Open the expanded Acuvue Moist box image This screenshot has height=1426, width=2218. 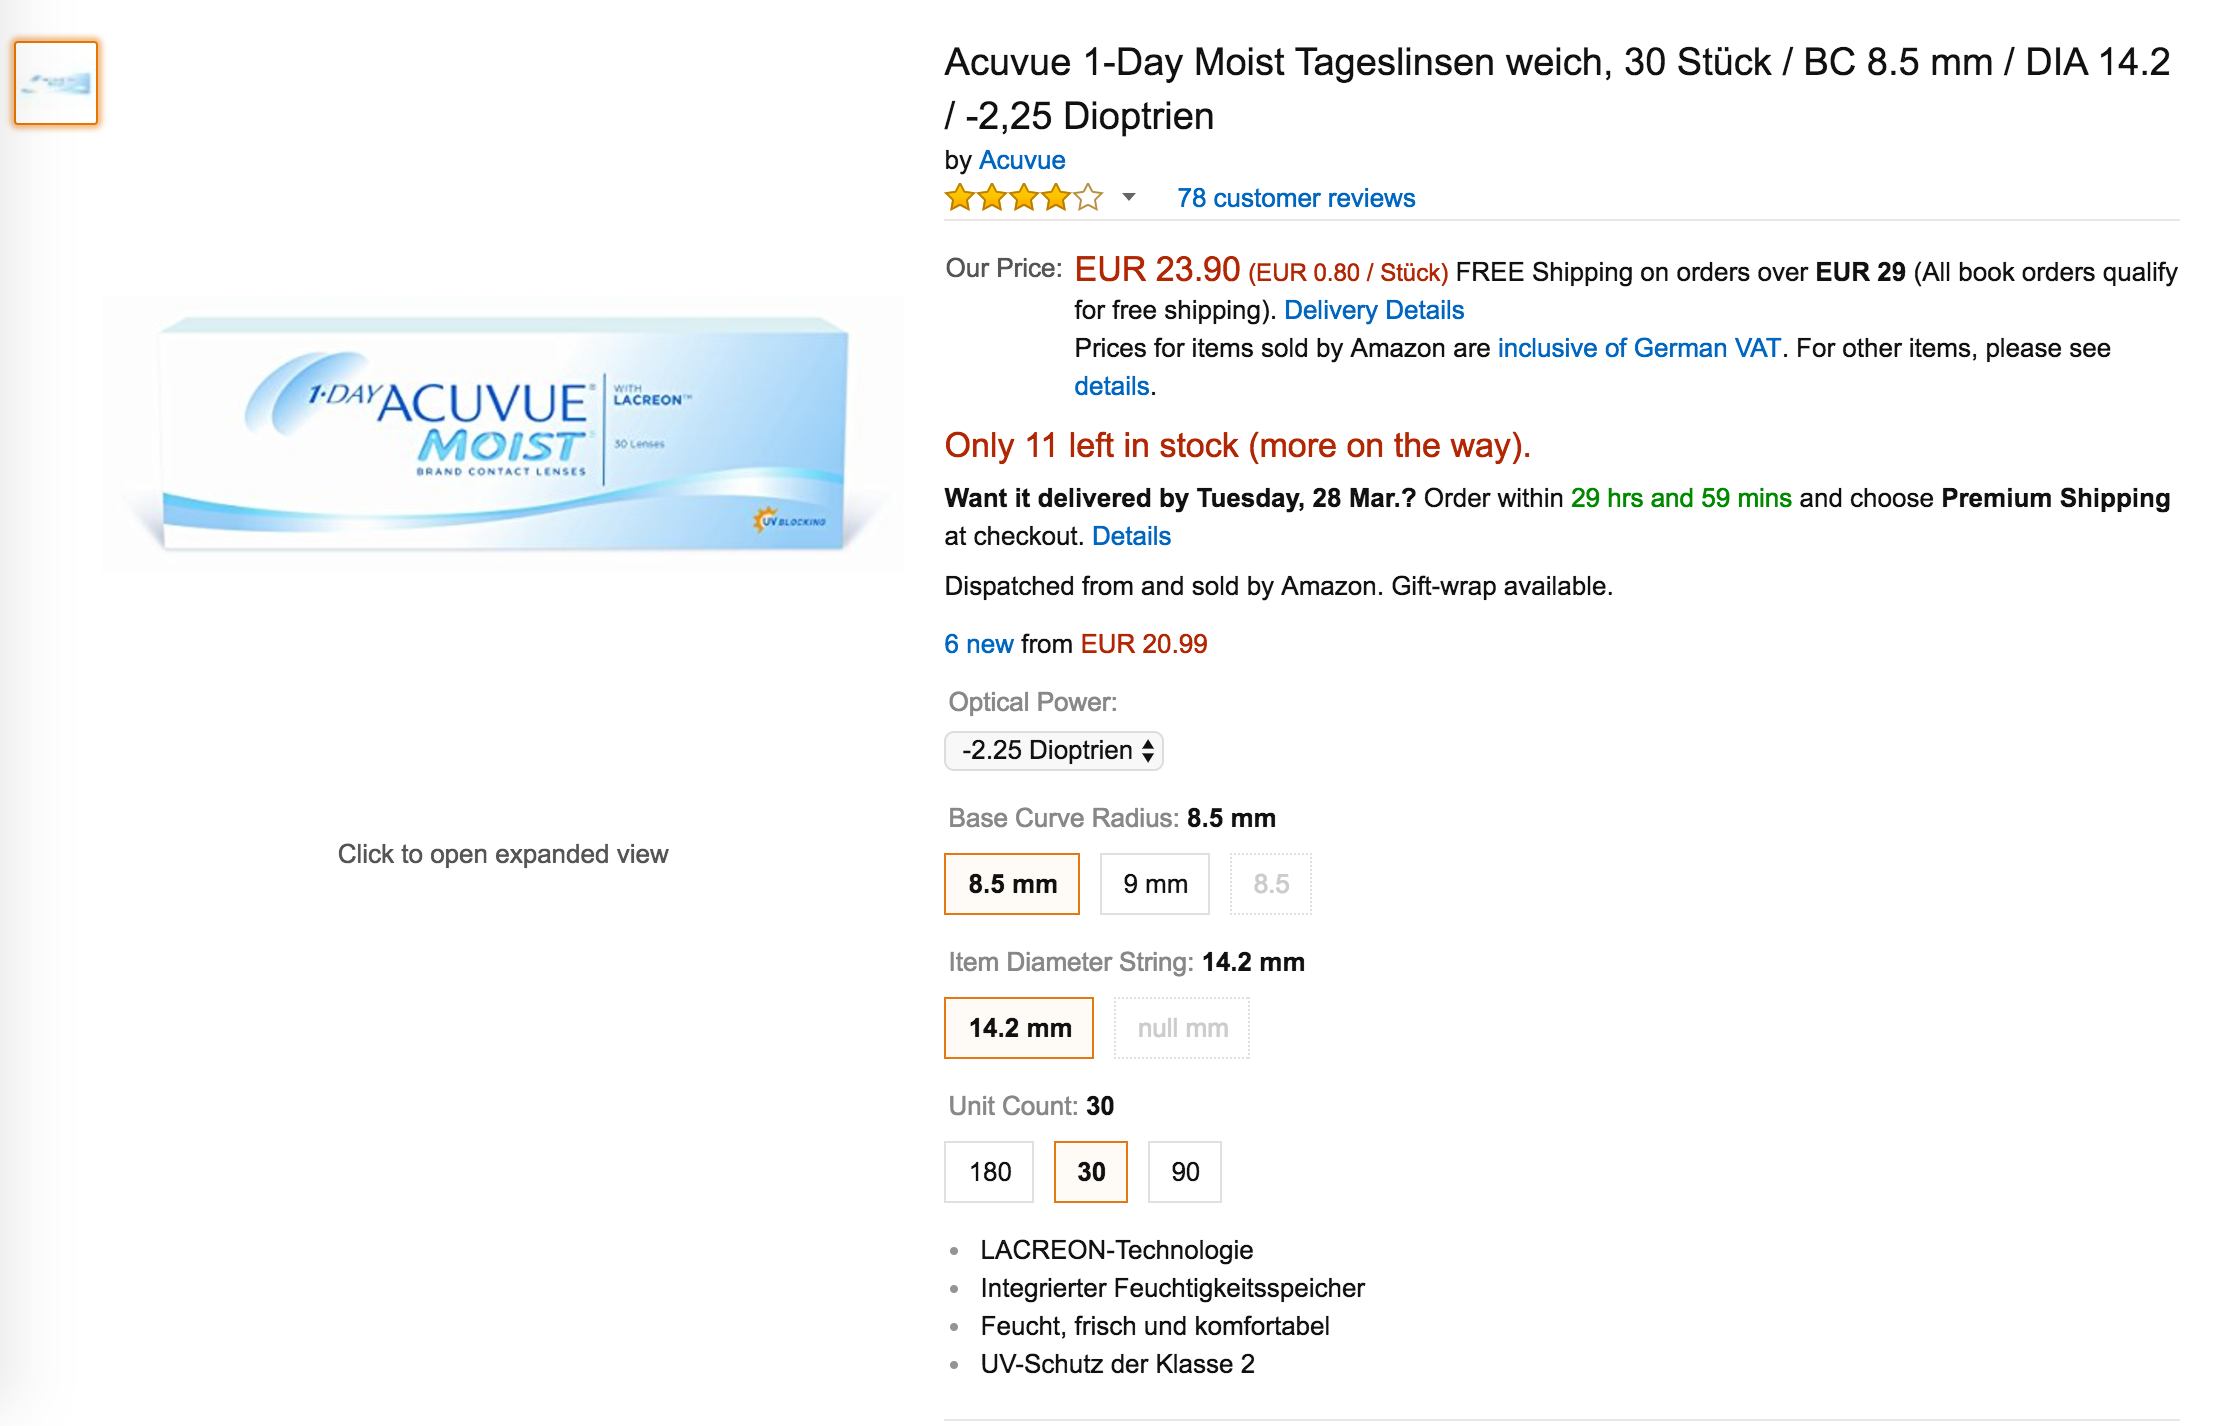[503, 435]
